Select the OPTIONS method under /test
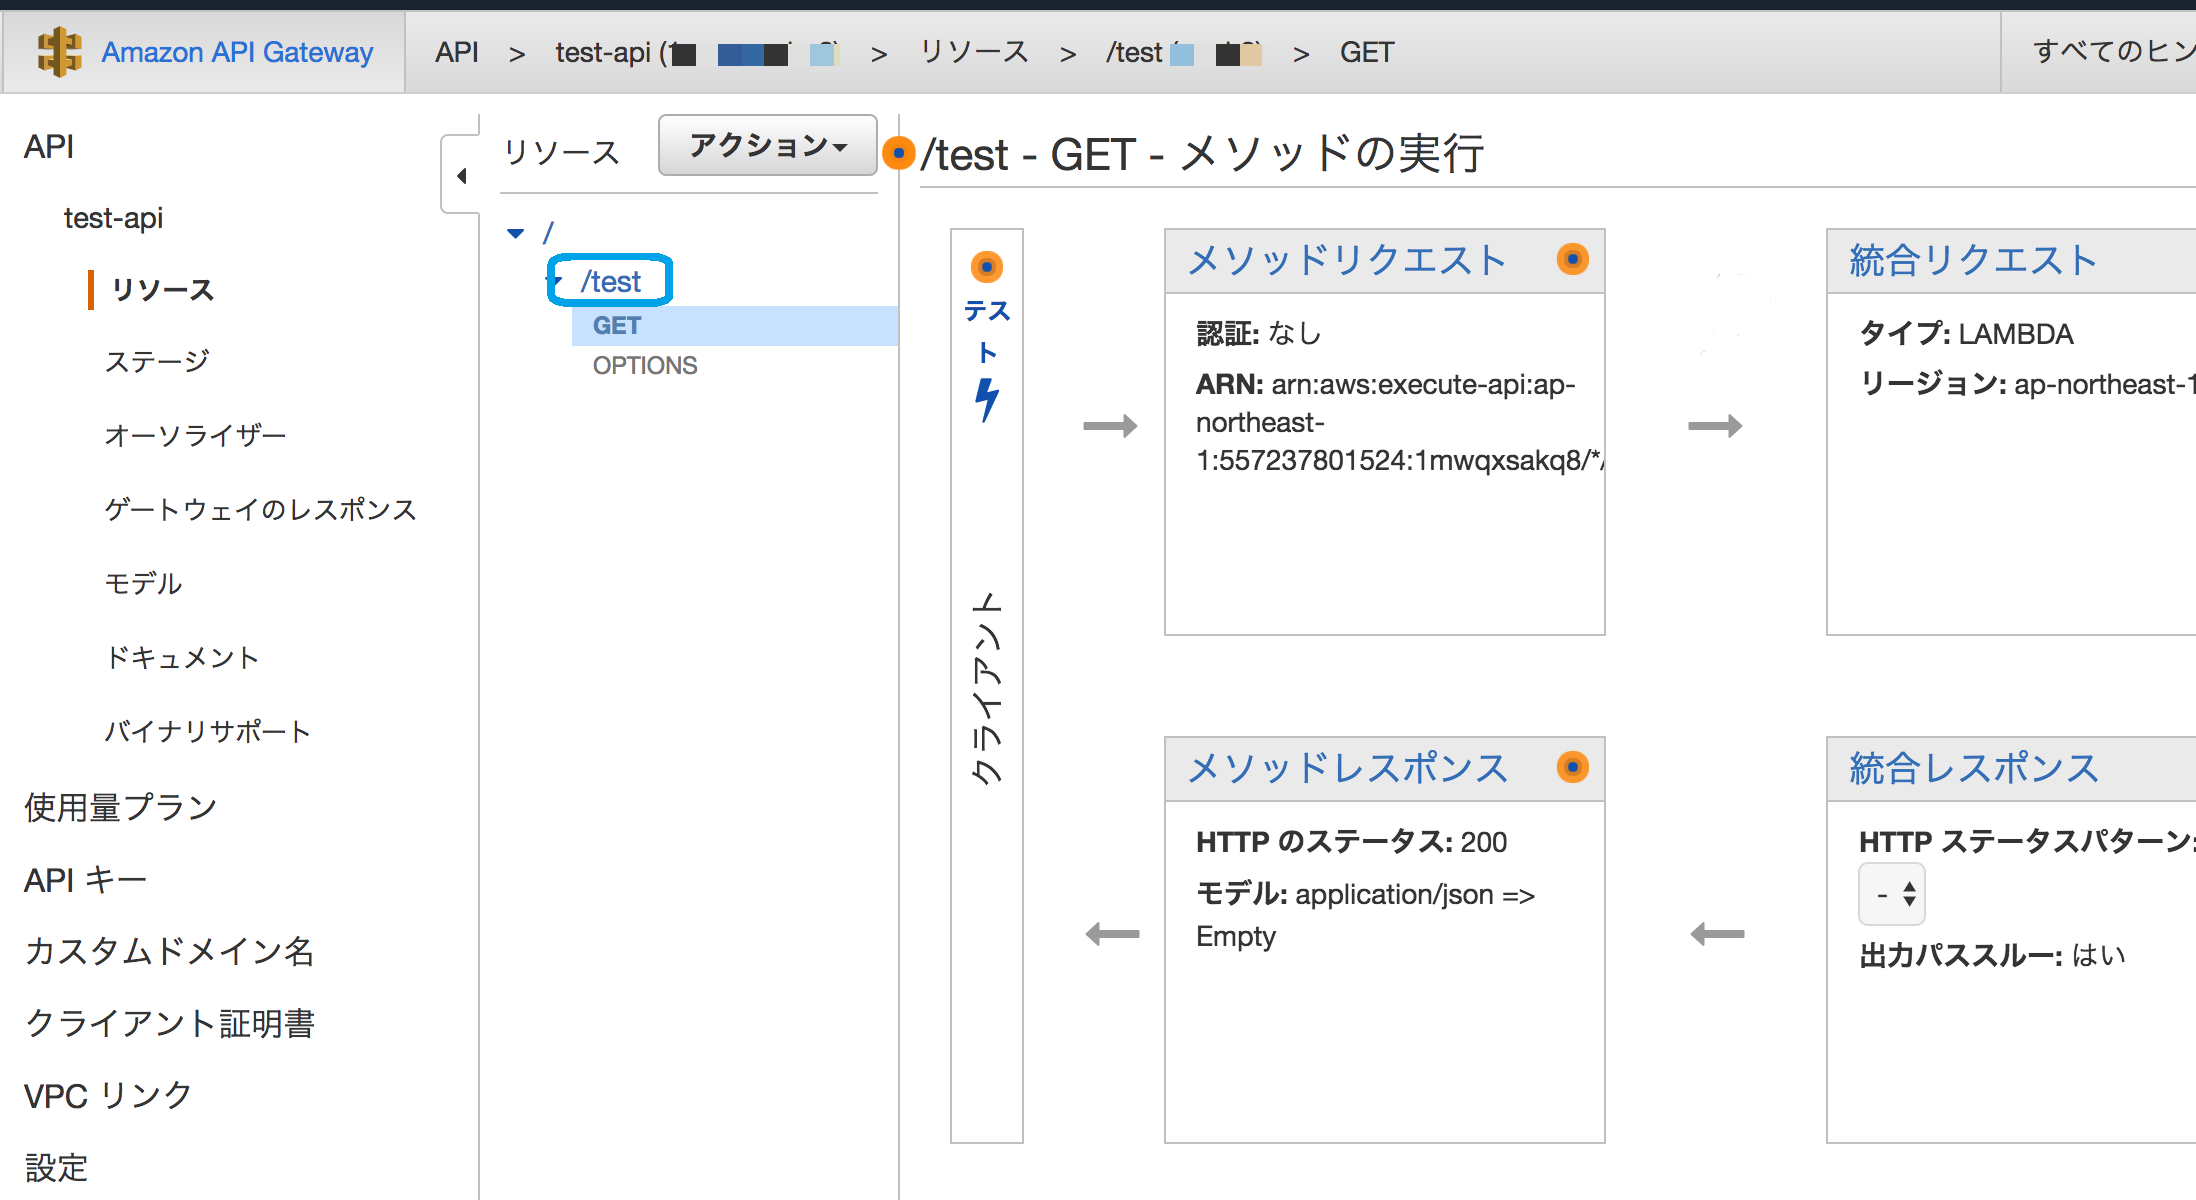 click(644, 364)
